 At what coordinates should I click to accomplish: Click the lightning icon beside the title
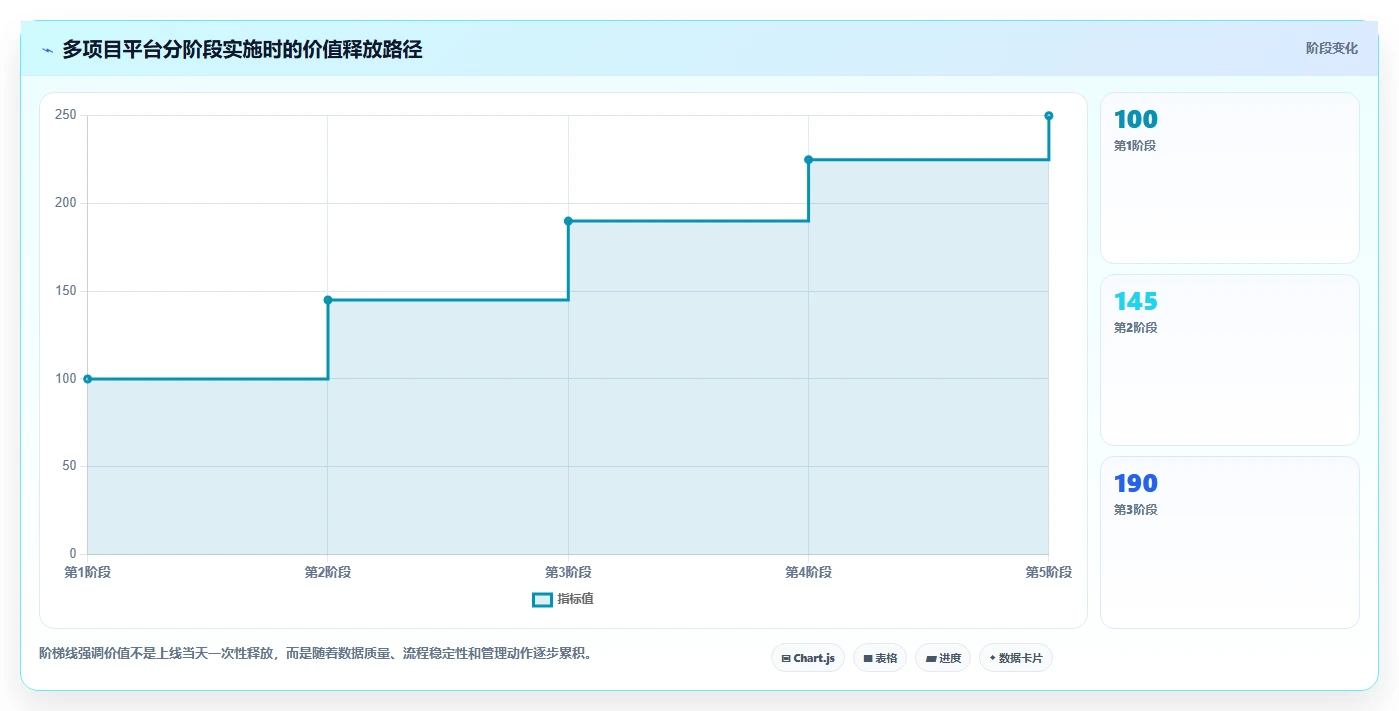[47, 50]
